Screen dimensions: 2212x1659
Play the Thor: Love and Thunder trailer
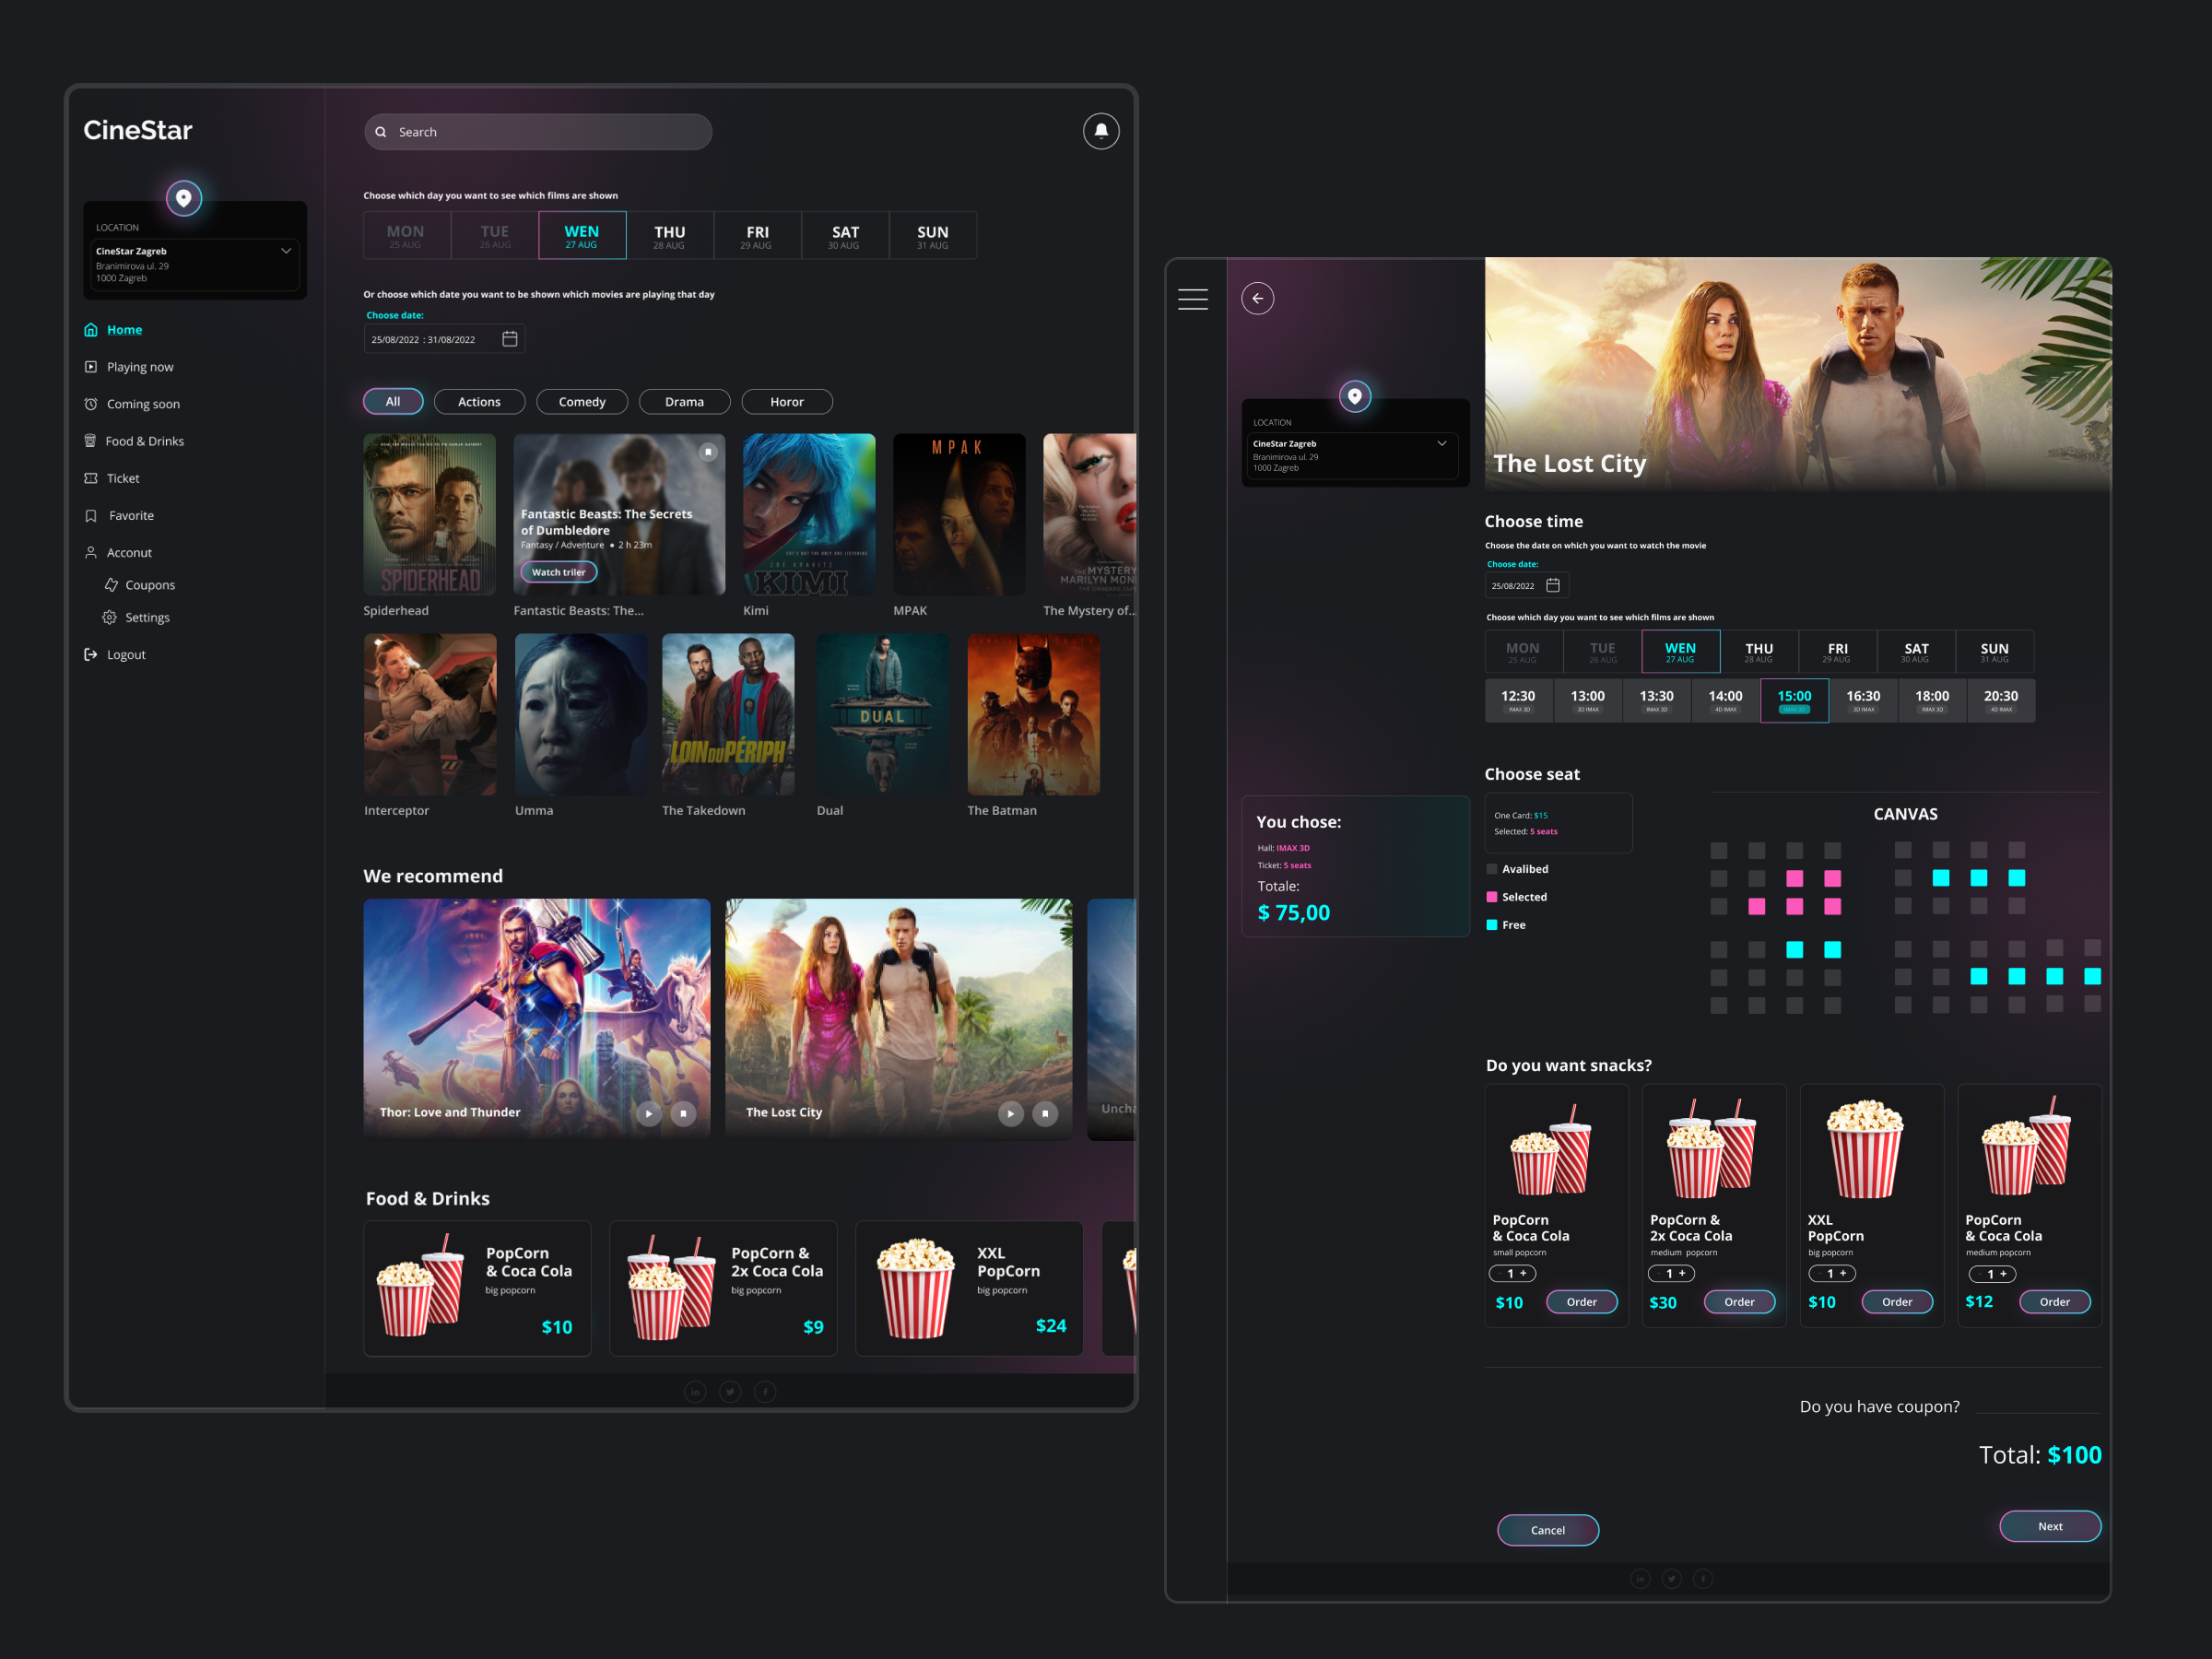click(649, 1113)
